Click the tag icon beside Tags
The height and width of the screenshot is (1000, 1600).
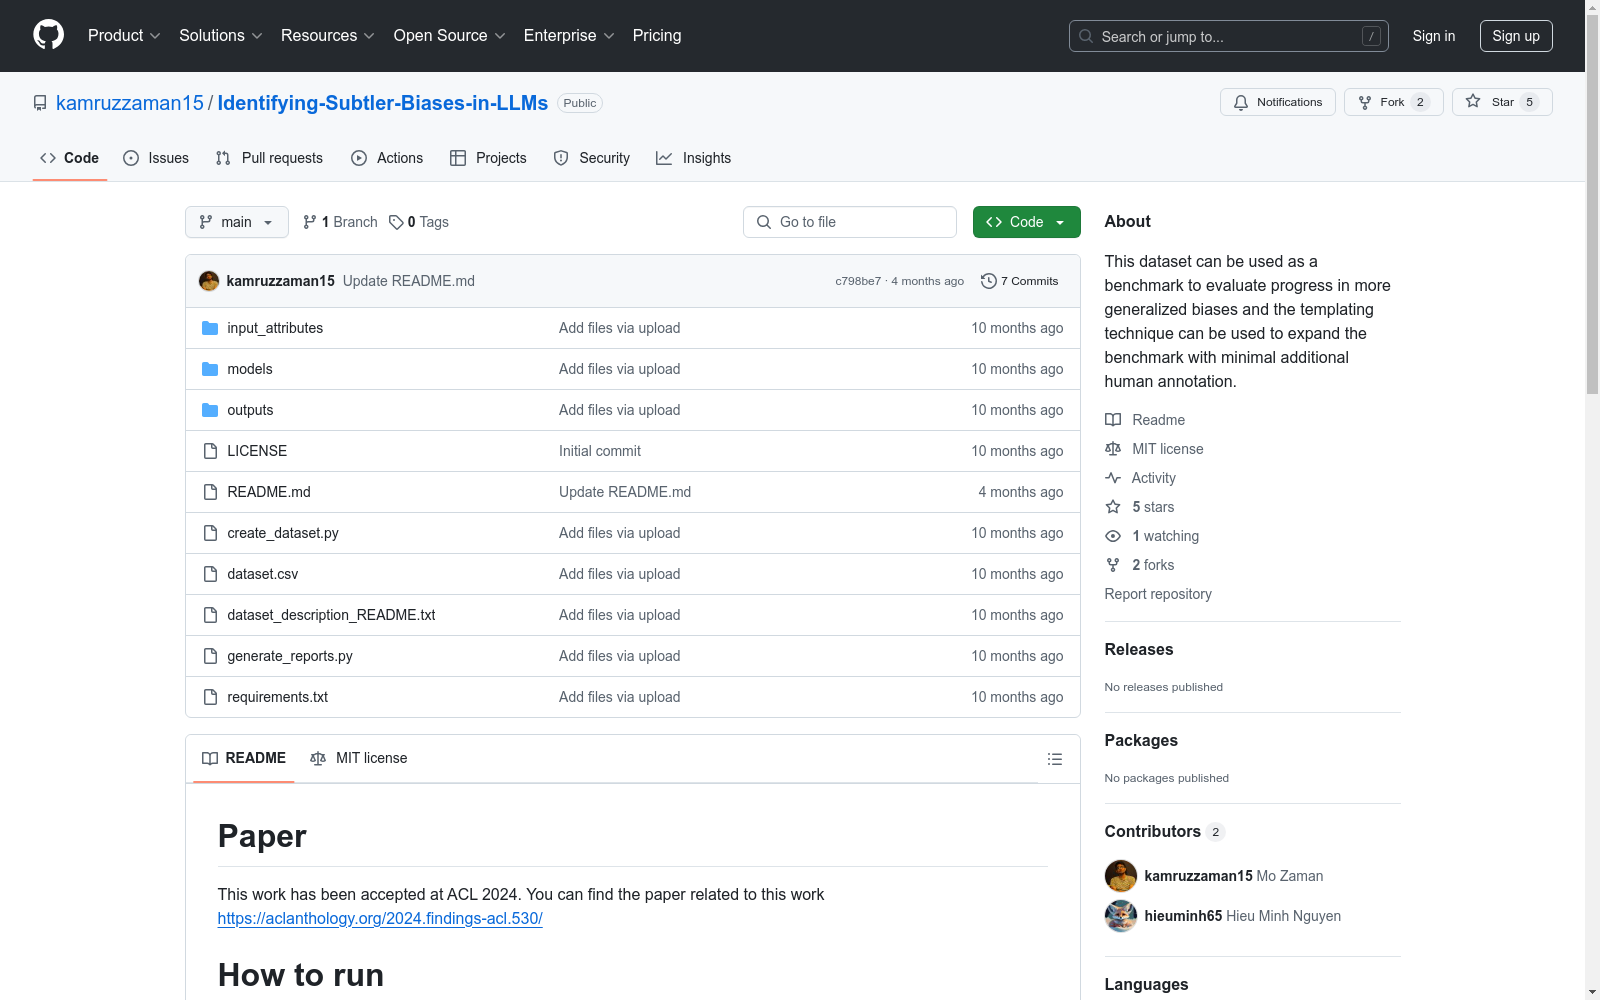pyautogui.click(x=396, y=222)
